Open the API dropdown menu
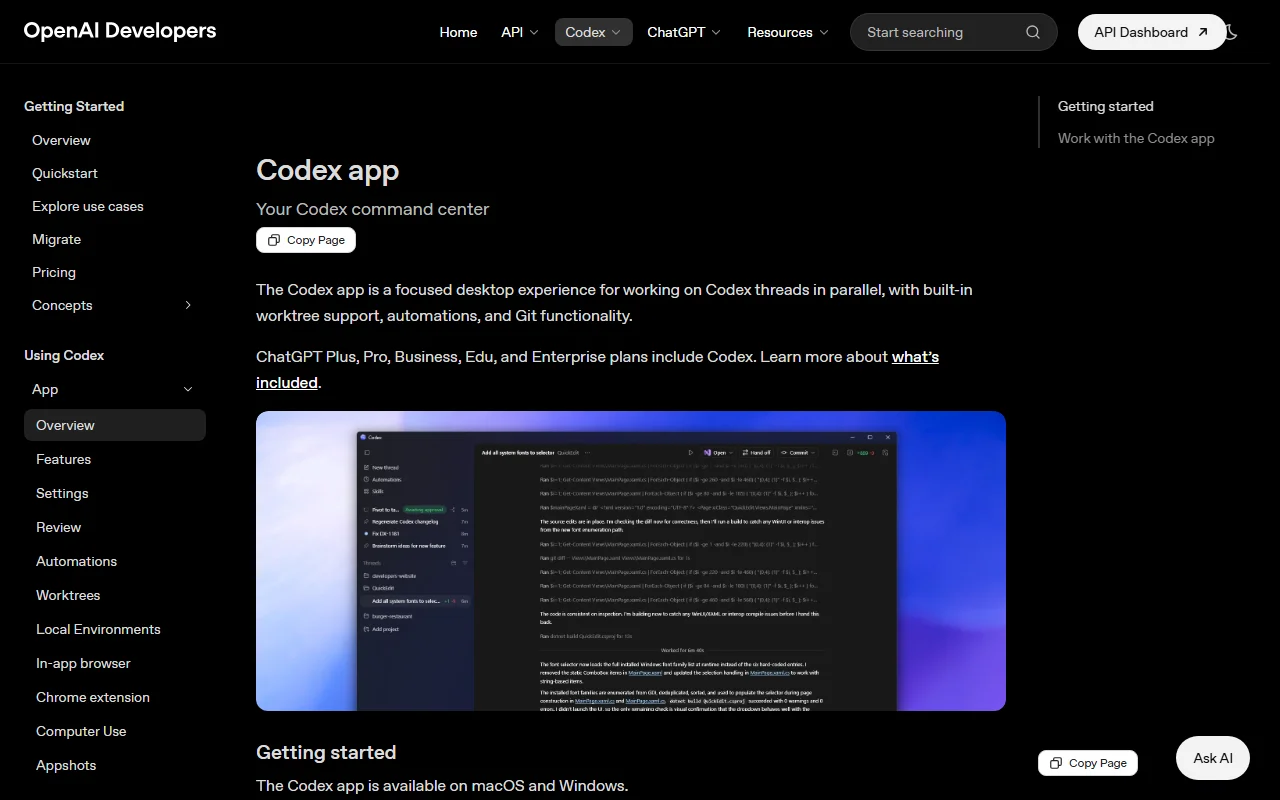 click(520, 32)
